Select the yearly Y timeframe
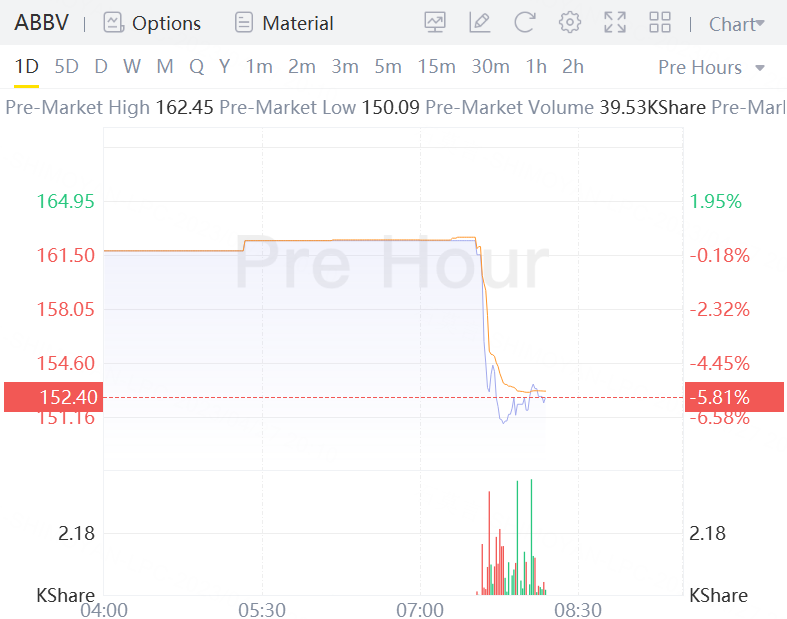The height and width of the screenshot is (619, 787). (224, 67)
